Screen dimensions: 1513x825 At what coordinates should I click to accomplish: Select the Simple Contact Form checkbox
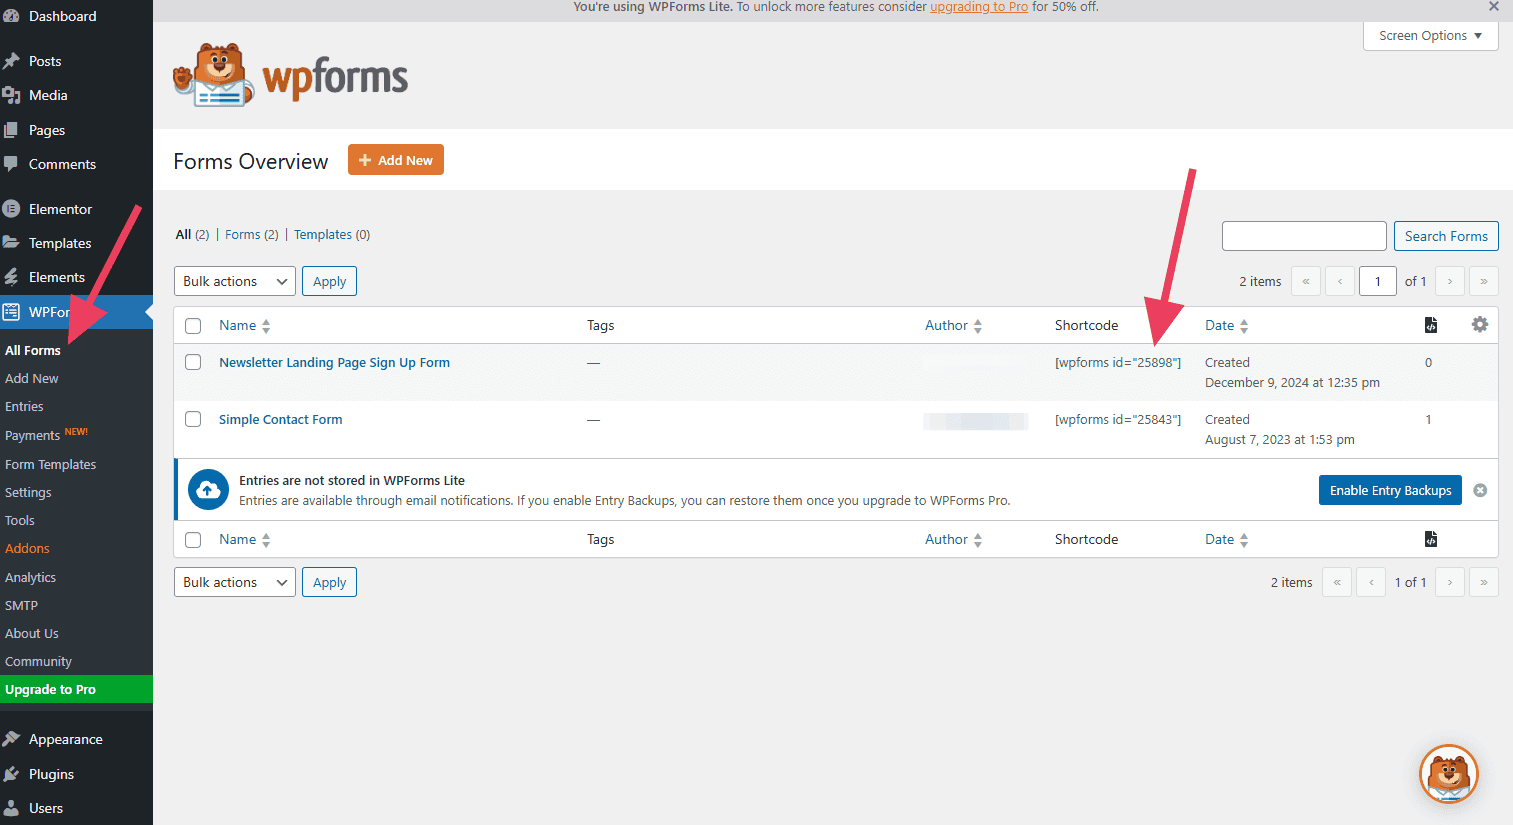pos(193,419)
